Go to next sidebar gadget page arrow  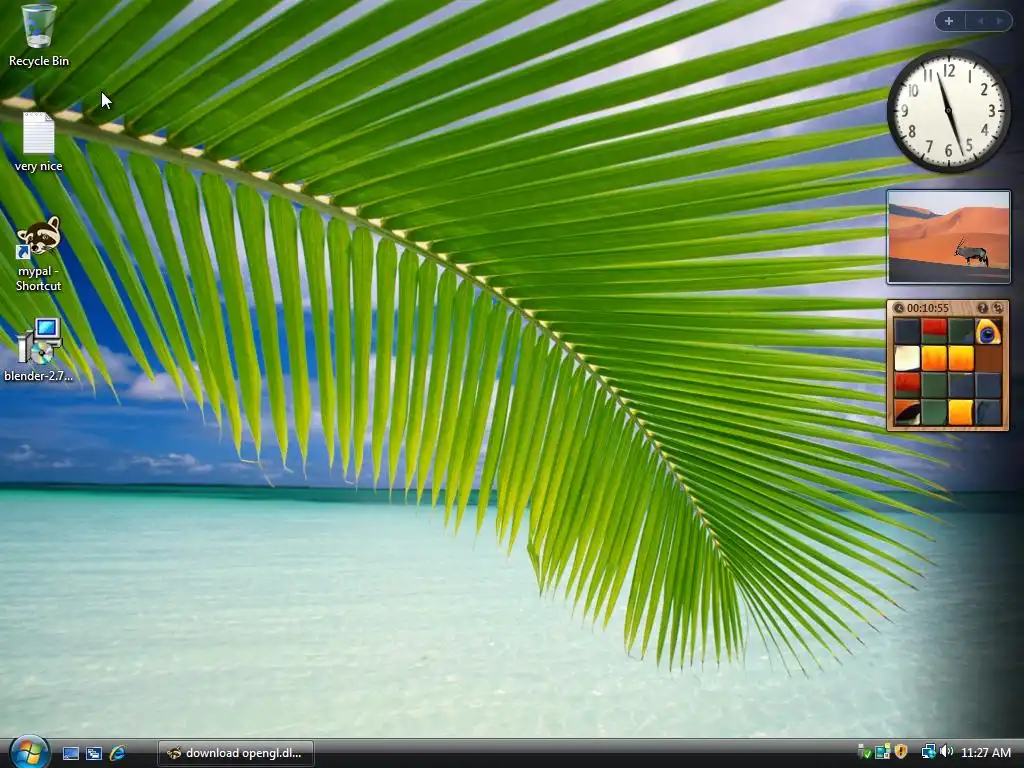pos(999,21)
